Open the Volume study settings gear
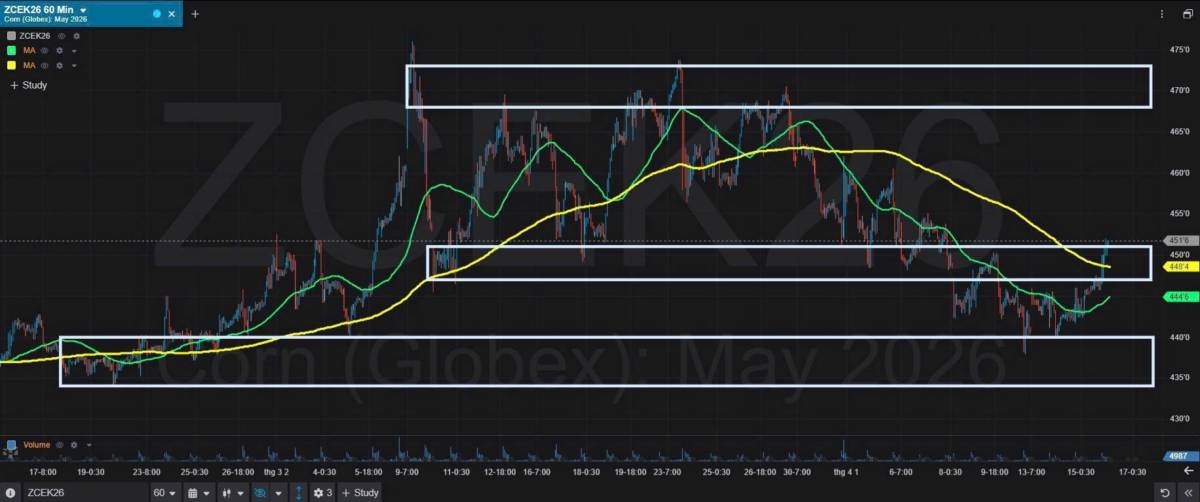 pos(74,445)
